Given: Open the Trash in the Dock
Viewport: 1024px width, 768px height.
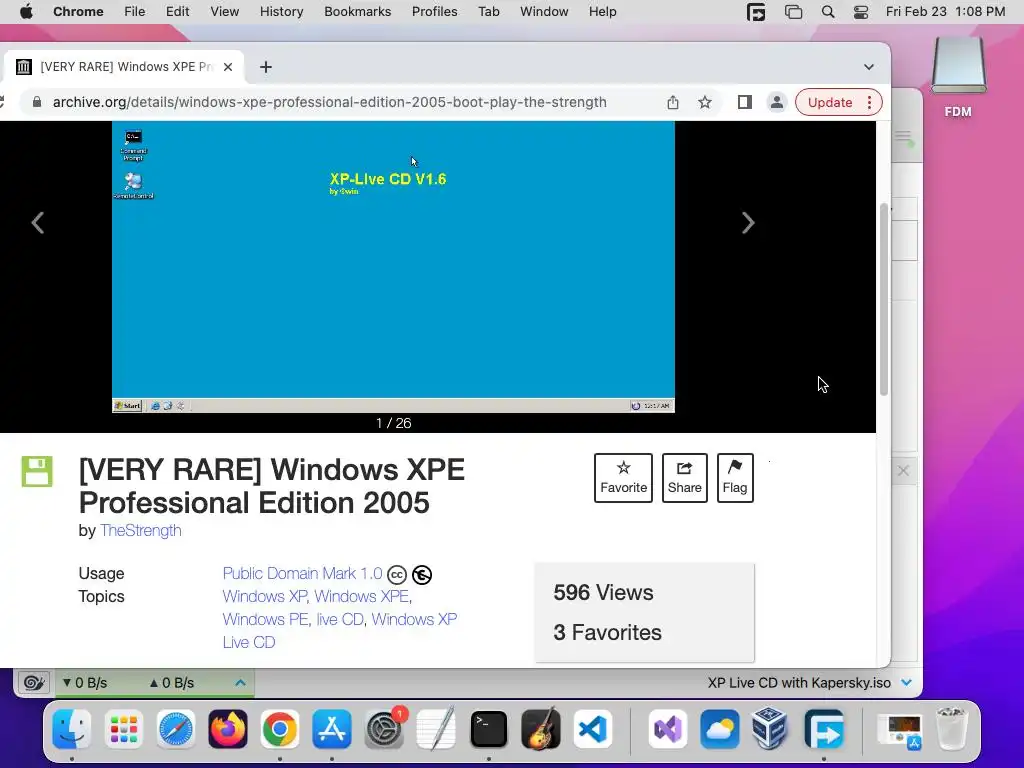Looking at the screenshot, I should pyautogui.click(x=951, y=729).
